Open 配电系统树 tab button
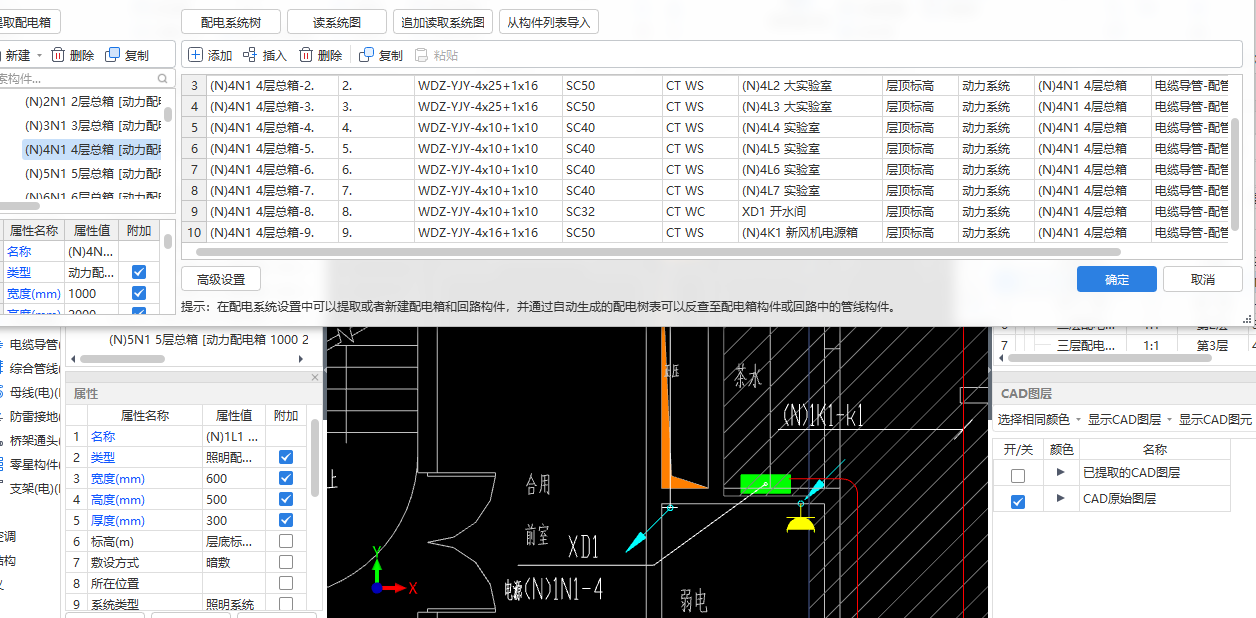This screenshot has height=618, width=1256. [x=231, y=22]
